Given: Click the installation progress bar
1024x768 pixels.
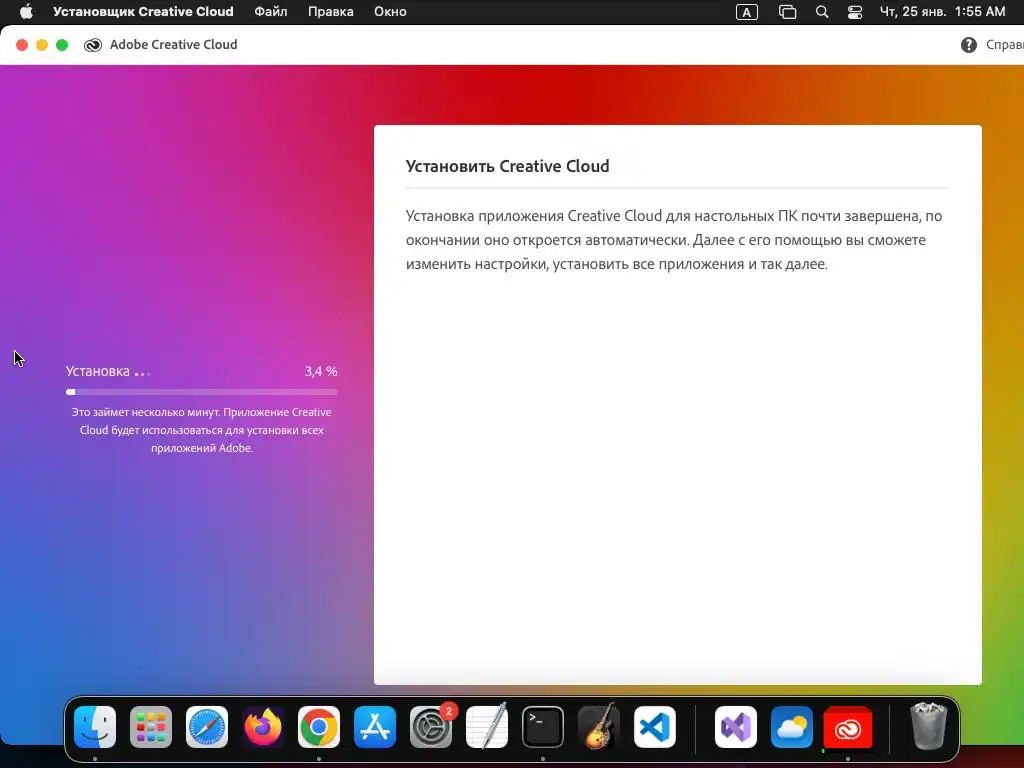Looking at the screenshot, I should (202, 392).
